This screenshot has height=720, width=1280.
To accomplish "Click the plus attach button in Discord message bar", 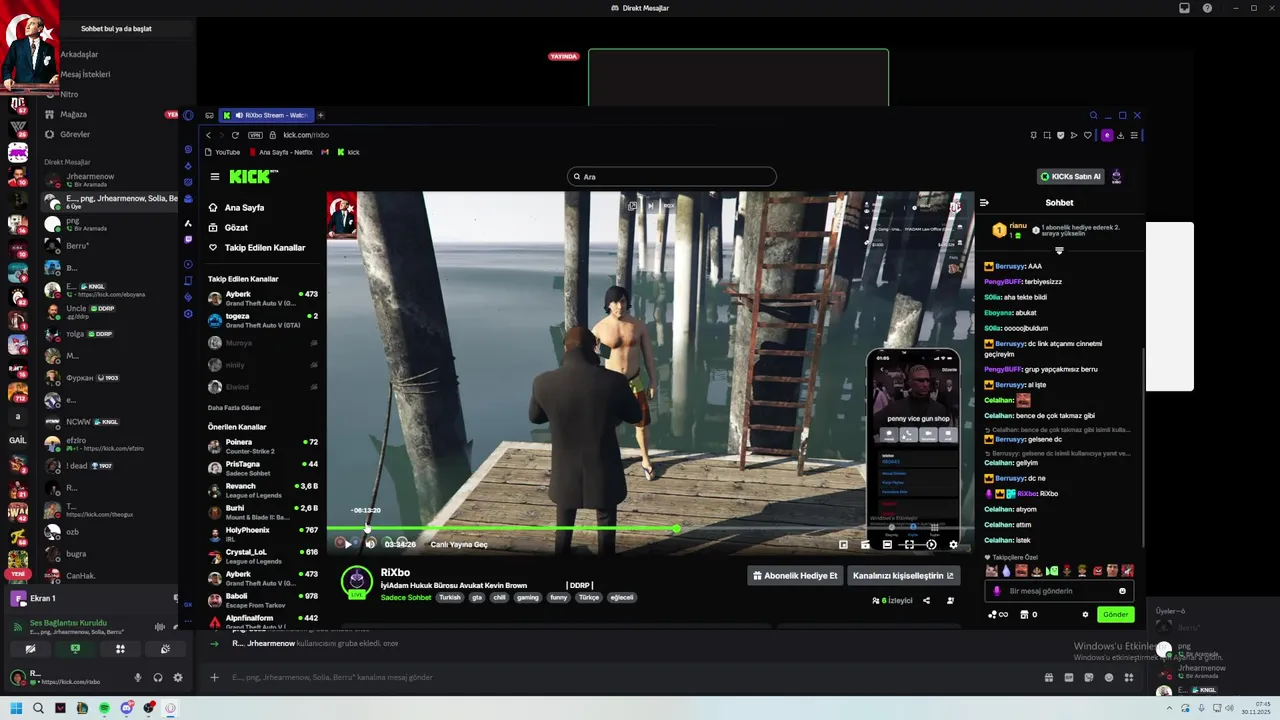I will point(214,677).
